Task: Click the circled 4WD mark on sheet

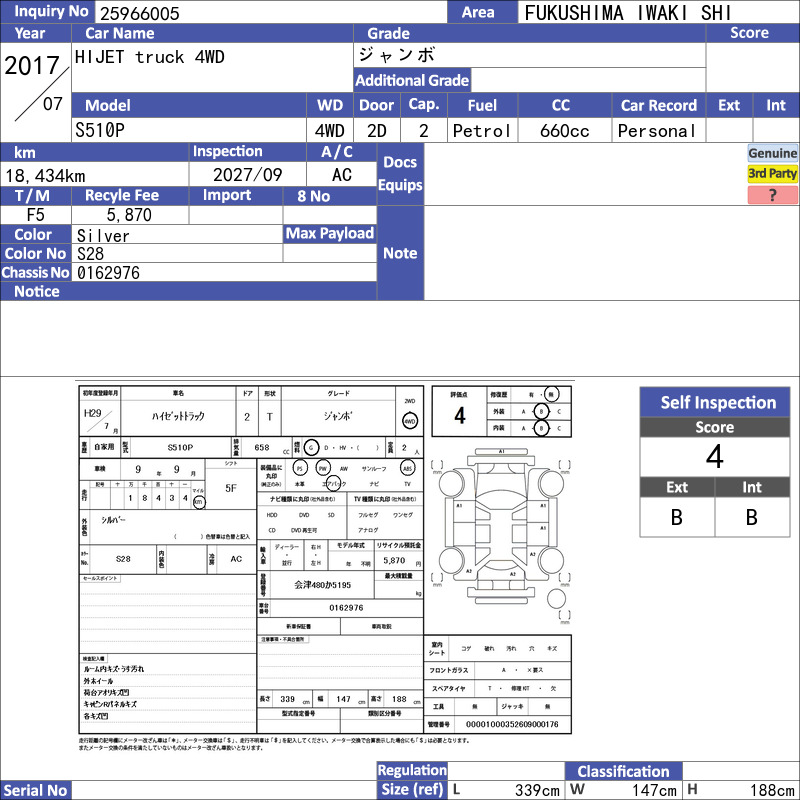Action: (410, 421)
